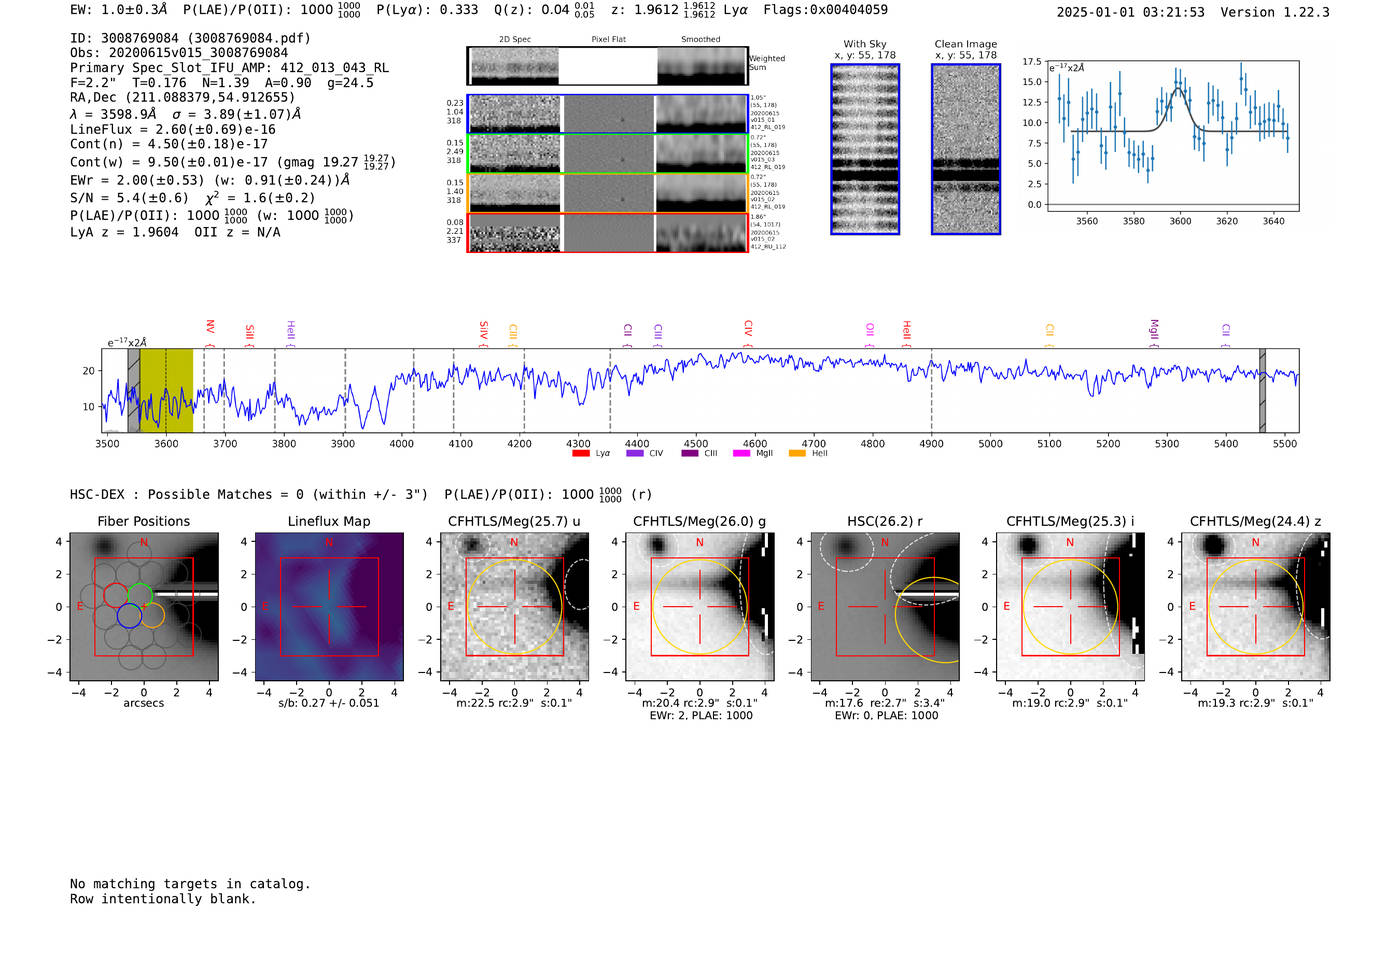Click the orange-bordered 2D spectrum row
The image size is (1400, 953).
pyautogui.click(x=608, y=193)
